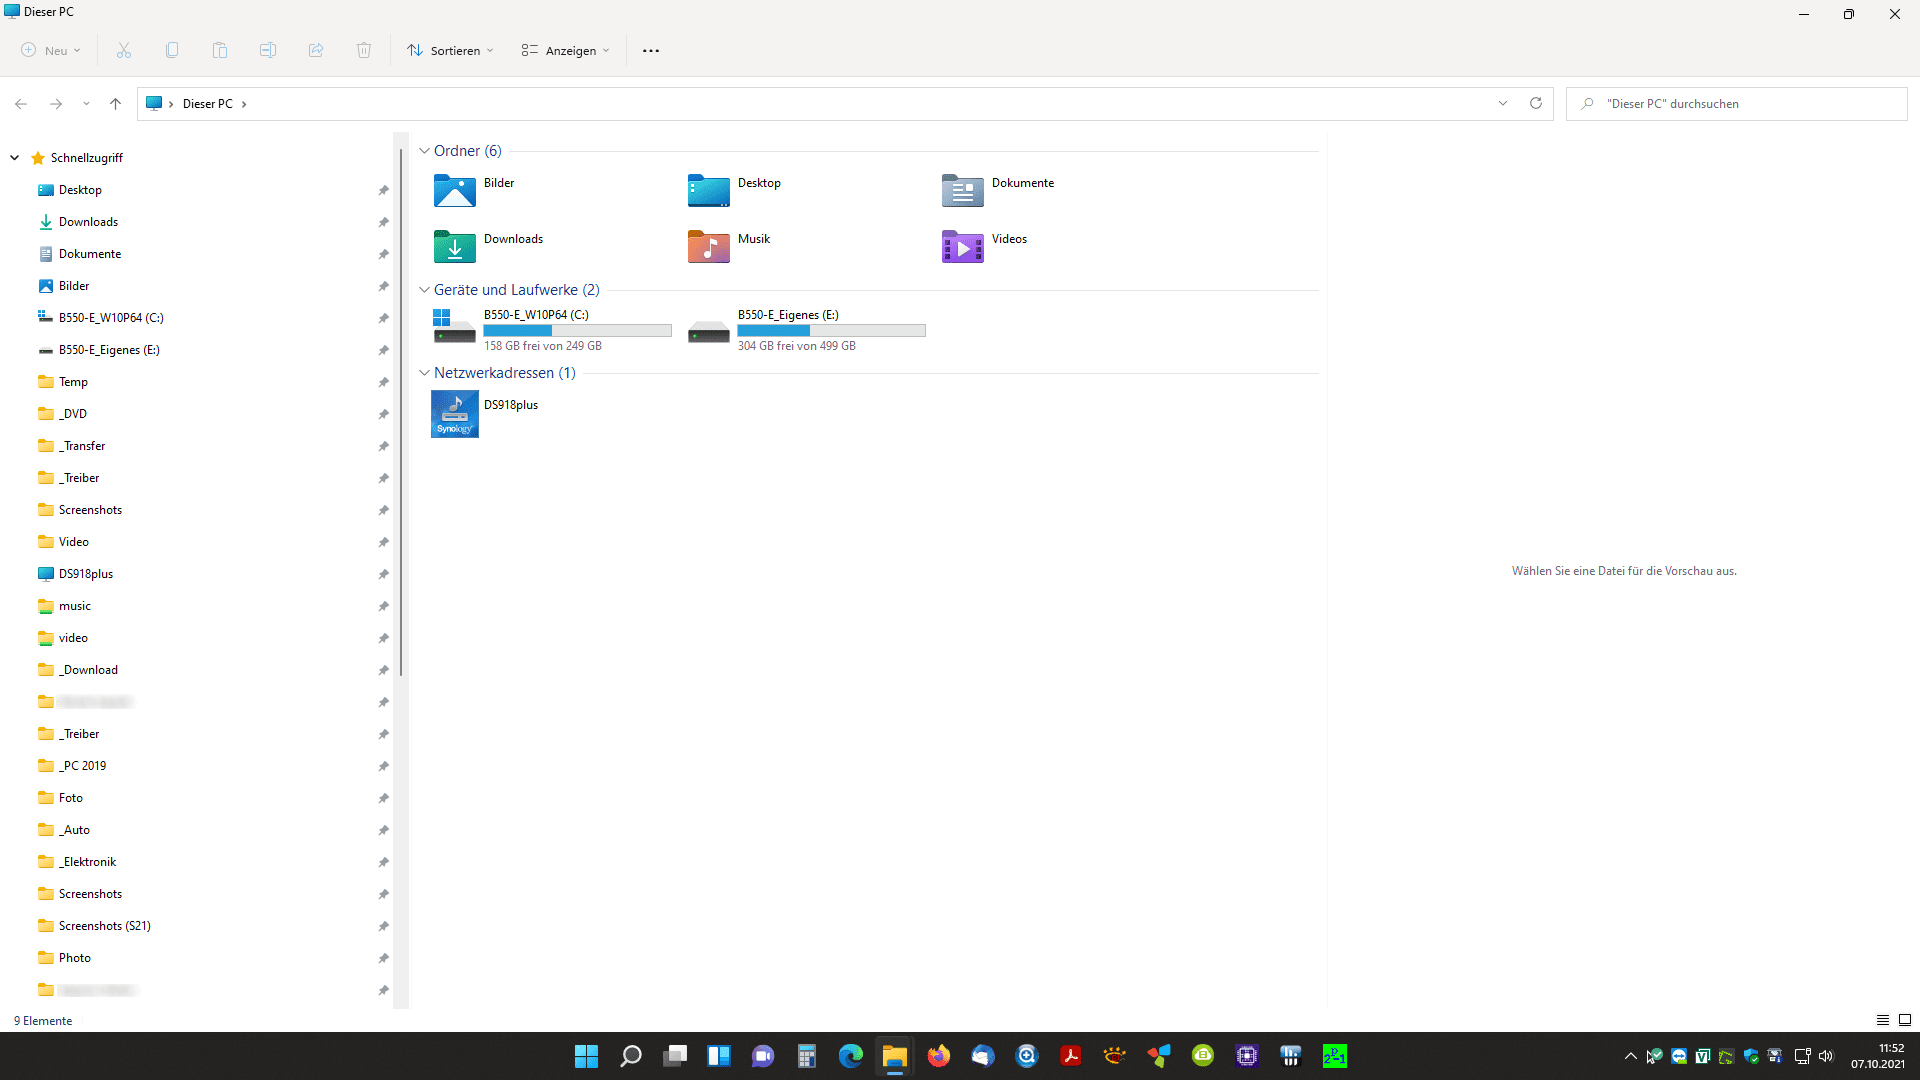Click the Paste clipboard icon
Image resolution: width=1920 pixels, height=1080 pixels.
point(220,50)
